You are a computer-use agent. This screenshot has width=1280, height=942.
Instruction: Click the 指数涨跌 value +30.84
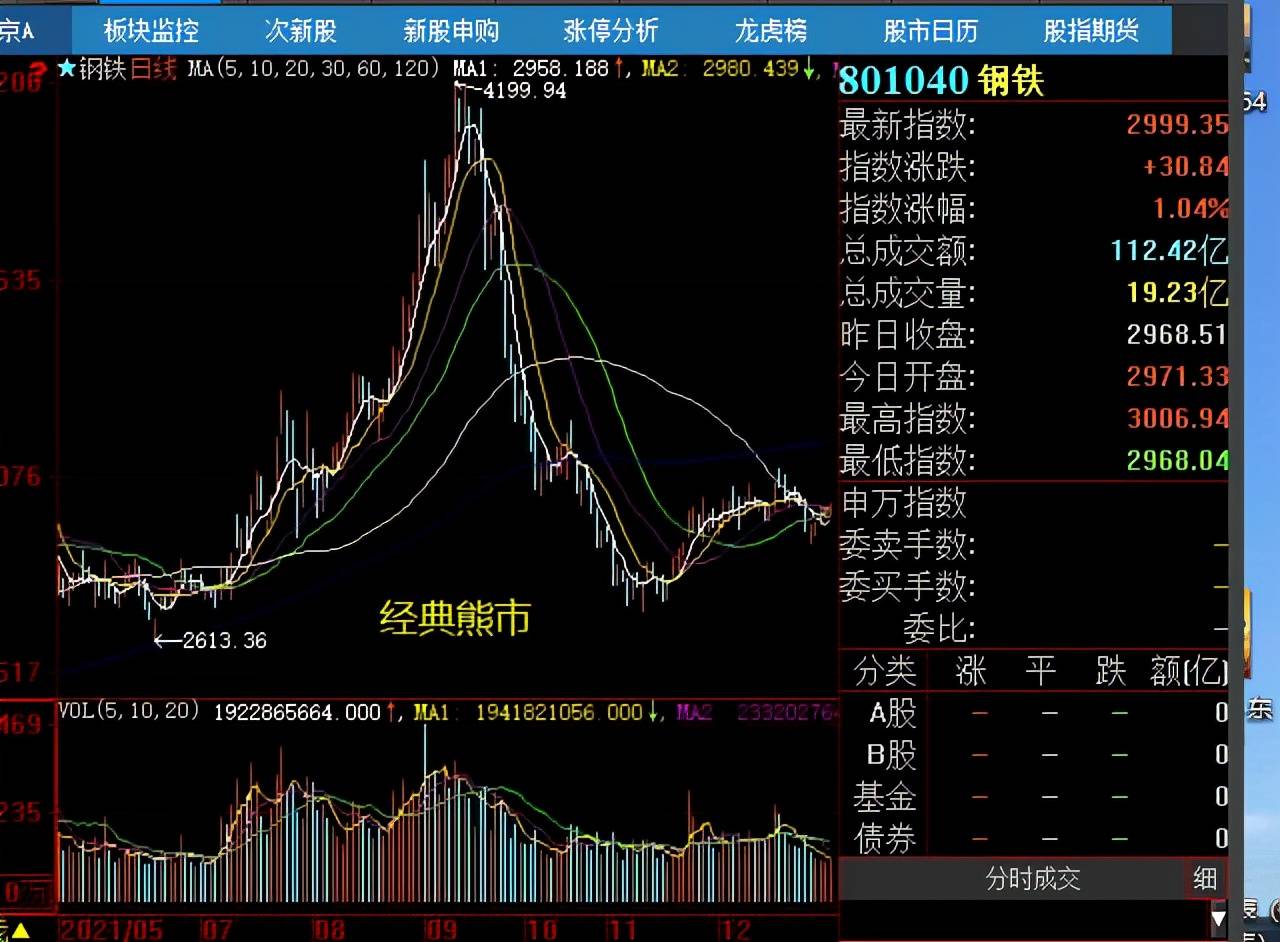(x=1186, y=166)
